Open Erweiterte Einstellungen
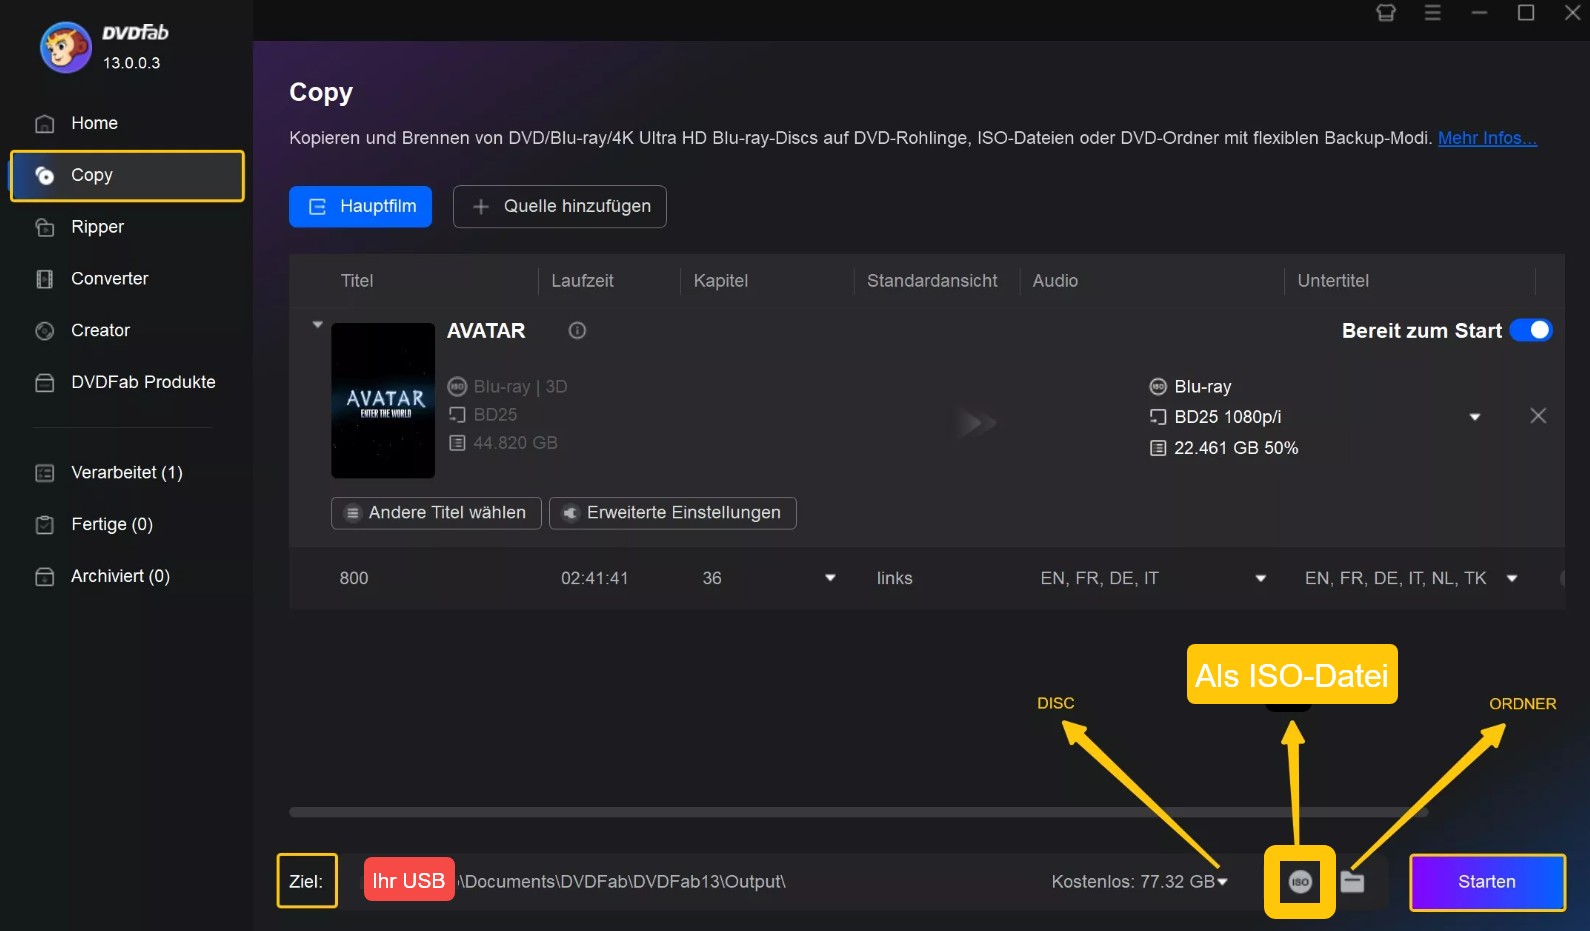The image size is (1590, 931). click(673, 513)
